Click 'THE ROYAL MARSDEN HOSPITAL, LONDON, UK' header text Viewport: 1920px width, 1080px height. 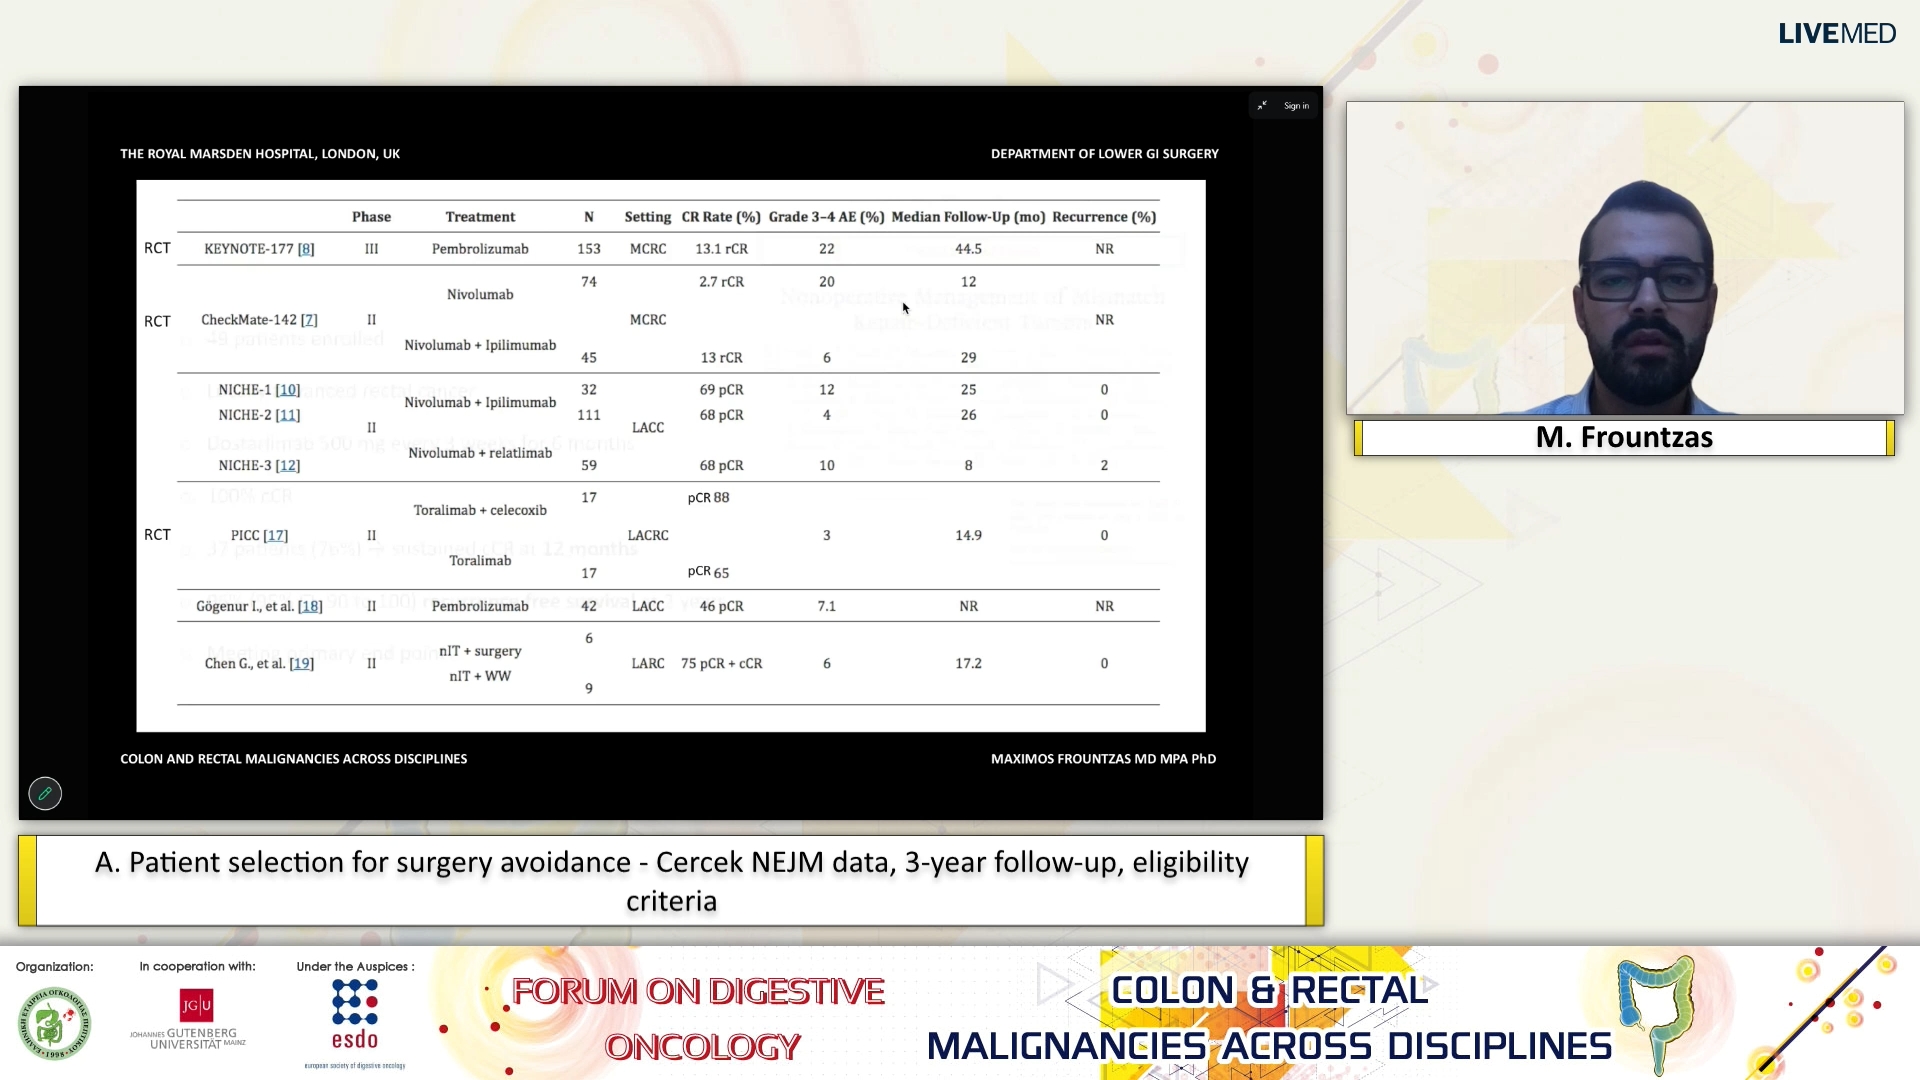260,154
